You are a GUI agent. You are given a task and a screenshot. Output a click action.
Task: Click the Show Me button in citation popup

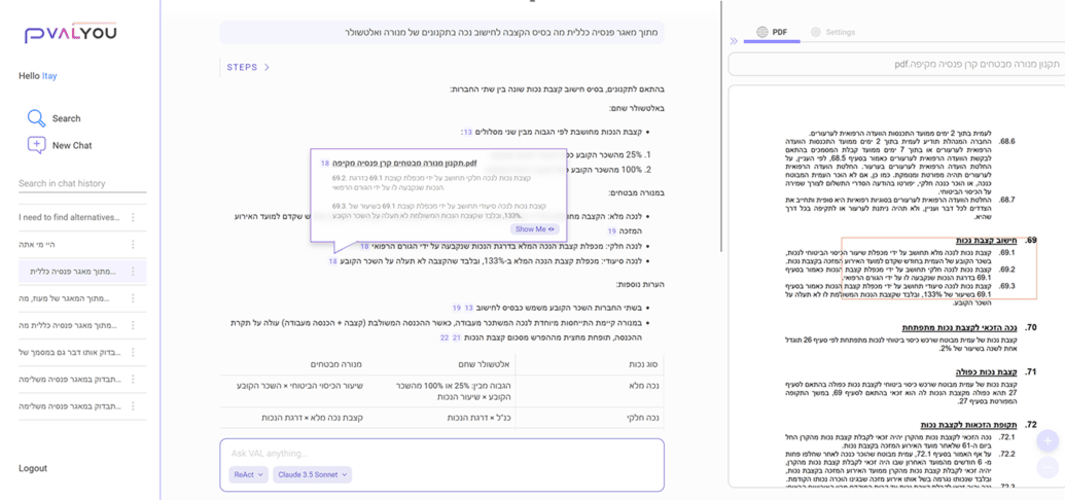click(535, 230)
